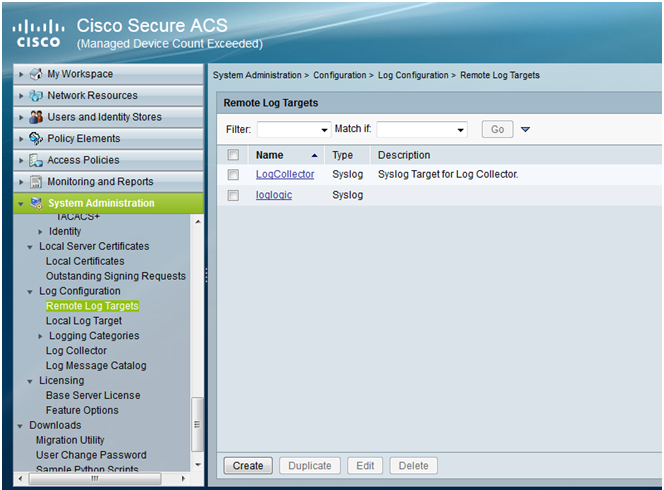664x490 pixels.
Task: Click the Users and Identity Stores icon
Action: pos(36,117)
